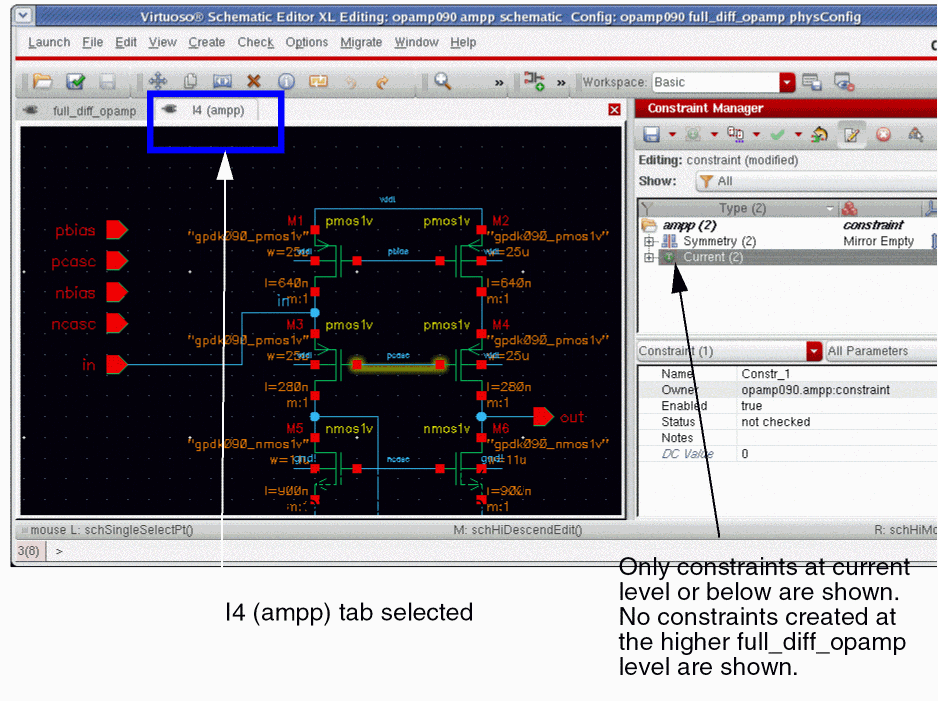This screenshot has width=938, height=701.
Task: Close the schematic tab with red X
Action: click(x=614, y=110)
